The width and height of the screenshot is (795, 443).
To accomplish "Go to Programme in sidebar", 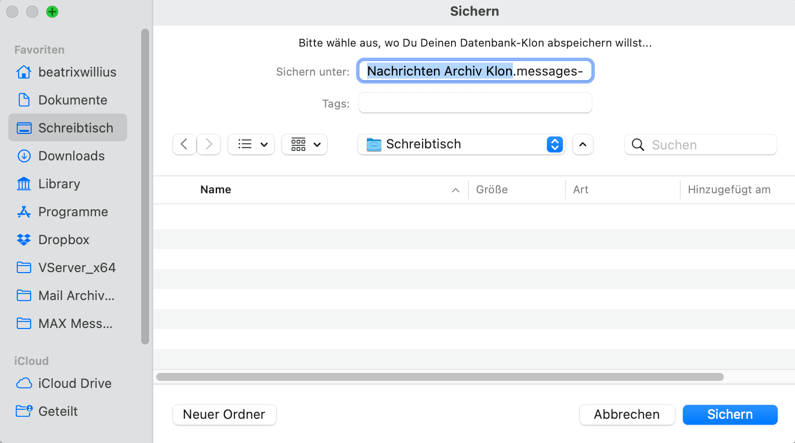I will [x=67, y=211].
